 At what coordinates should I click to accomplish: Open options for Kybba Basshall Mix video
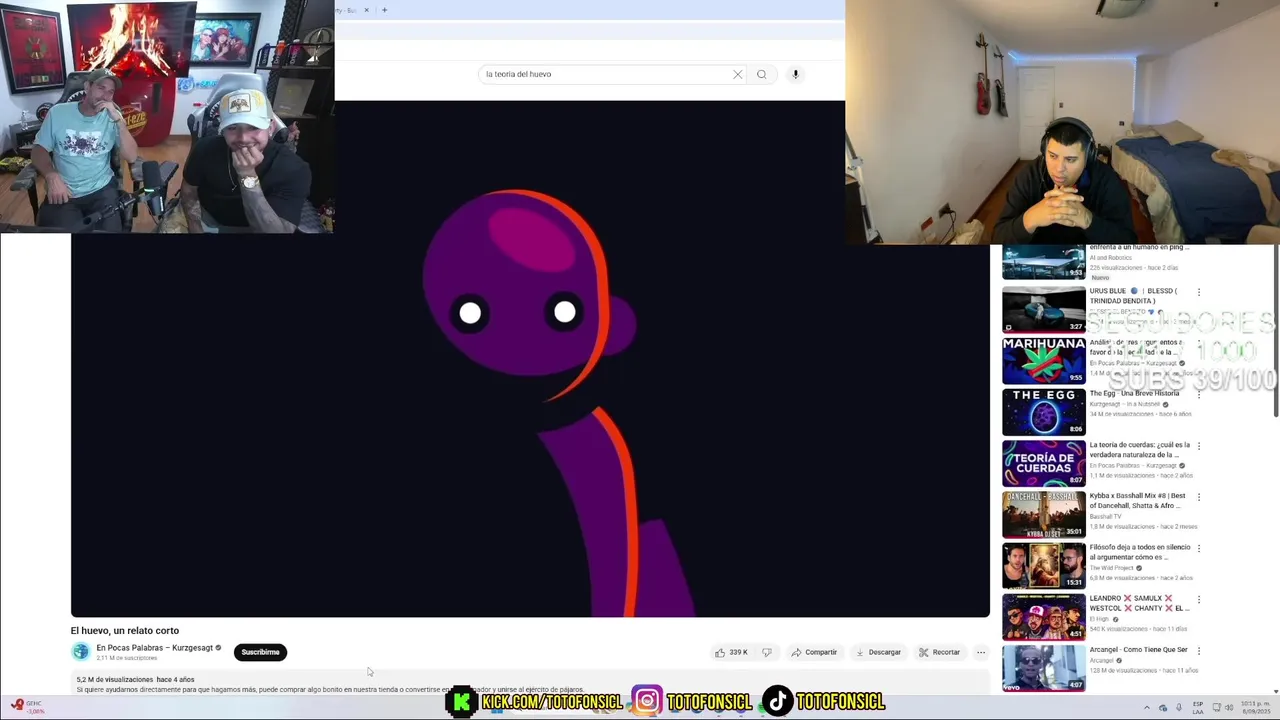tap(1199, 497)
